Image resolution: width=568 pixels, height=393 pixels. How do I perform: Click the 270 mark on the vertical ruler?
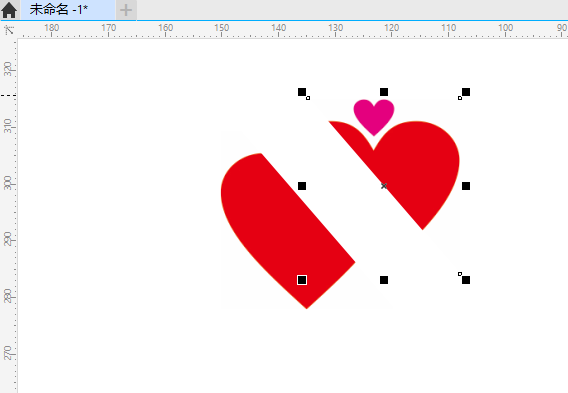(8, 353)
